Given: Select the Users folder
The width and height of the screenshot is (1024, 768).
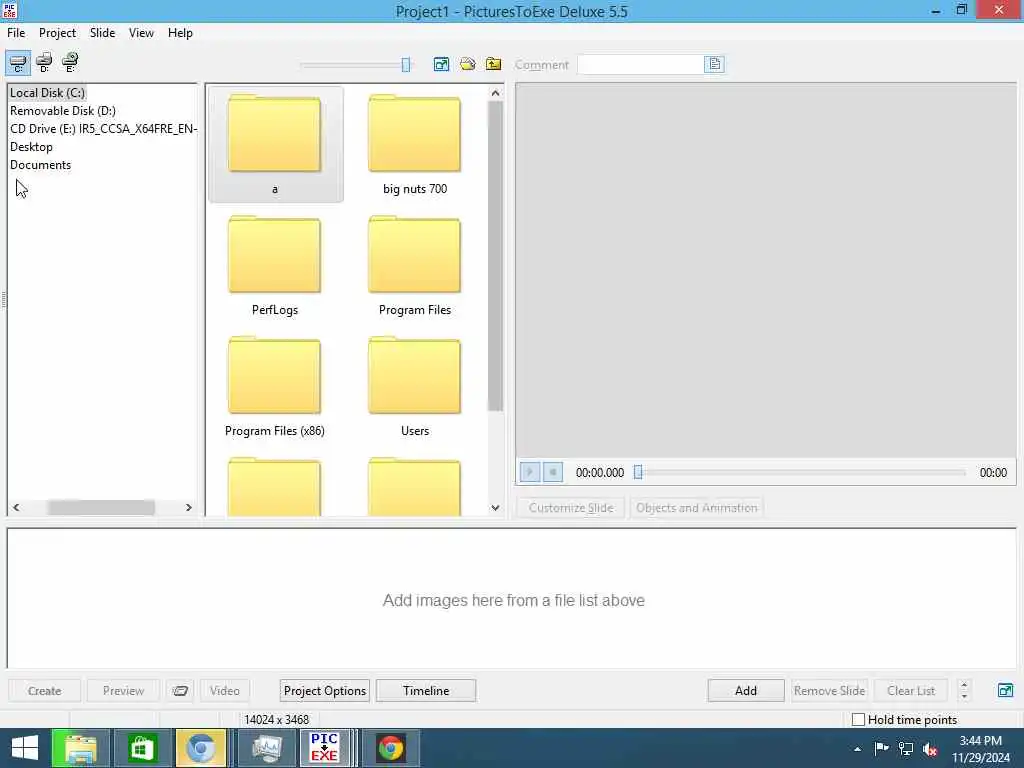Looking at the screenshot, I should click(415, 386).
